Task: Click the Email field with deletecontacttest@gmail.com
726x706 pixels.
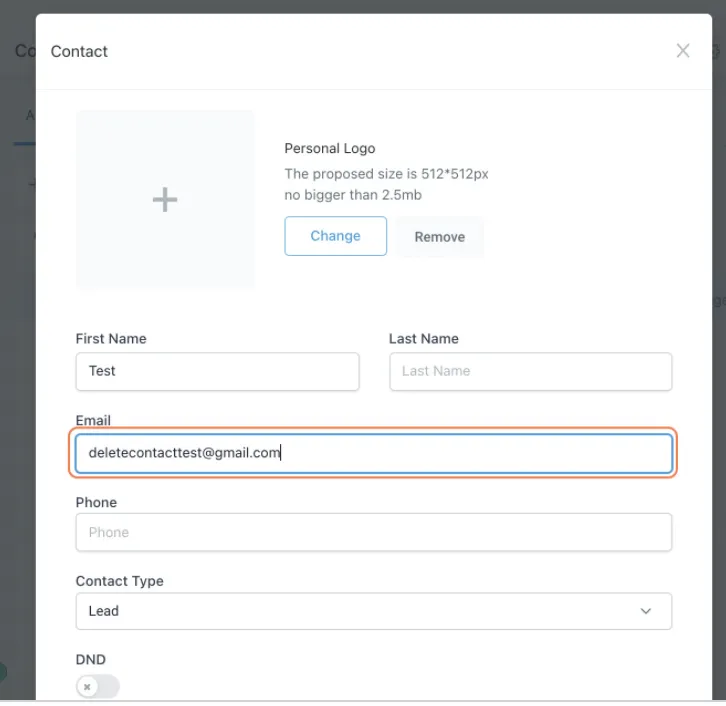Action: tap(373, 453)
